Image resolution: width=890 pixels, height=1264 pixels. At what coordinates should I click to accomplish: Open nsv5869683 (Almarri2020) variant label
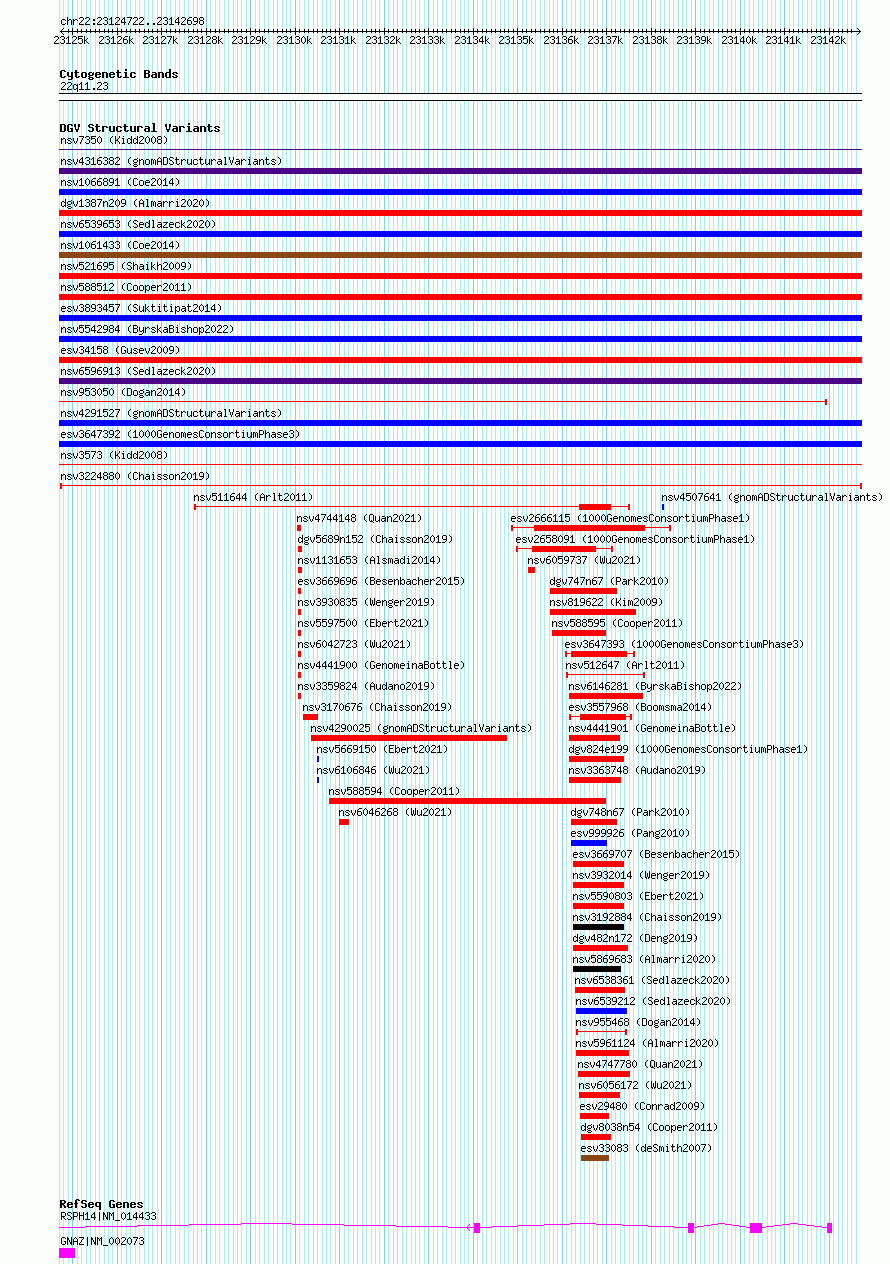(x=645, y=959)
